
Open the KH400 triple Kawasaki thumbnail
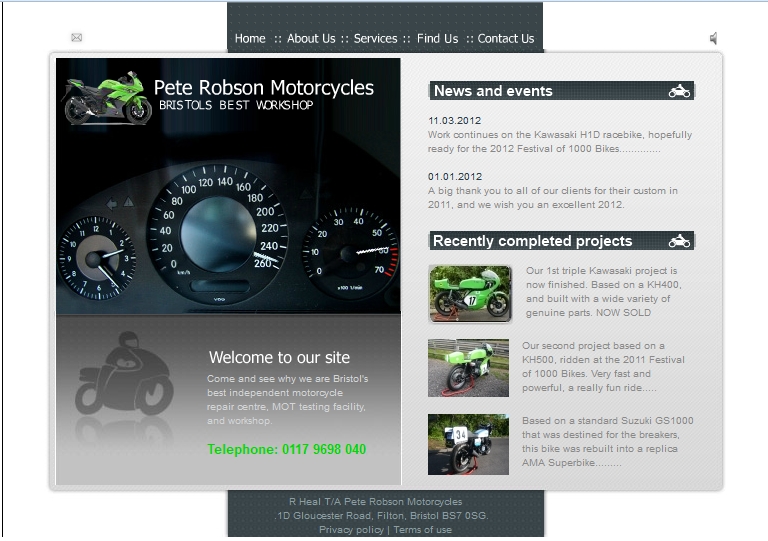pos(470,294)
